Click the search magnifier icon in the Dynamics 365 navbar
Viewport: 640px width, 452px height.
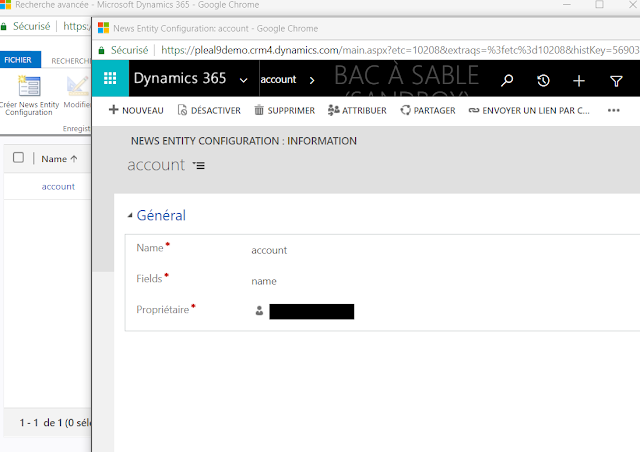click(x=507, y=80)
